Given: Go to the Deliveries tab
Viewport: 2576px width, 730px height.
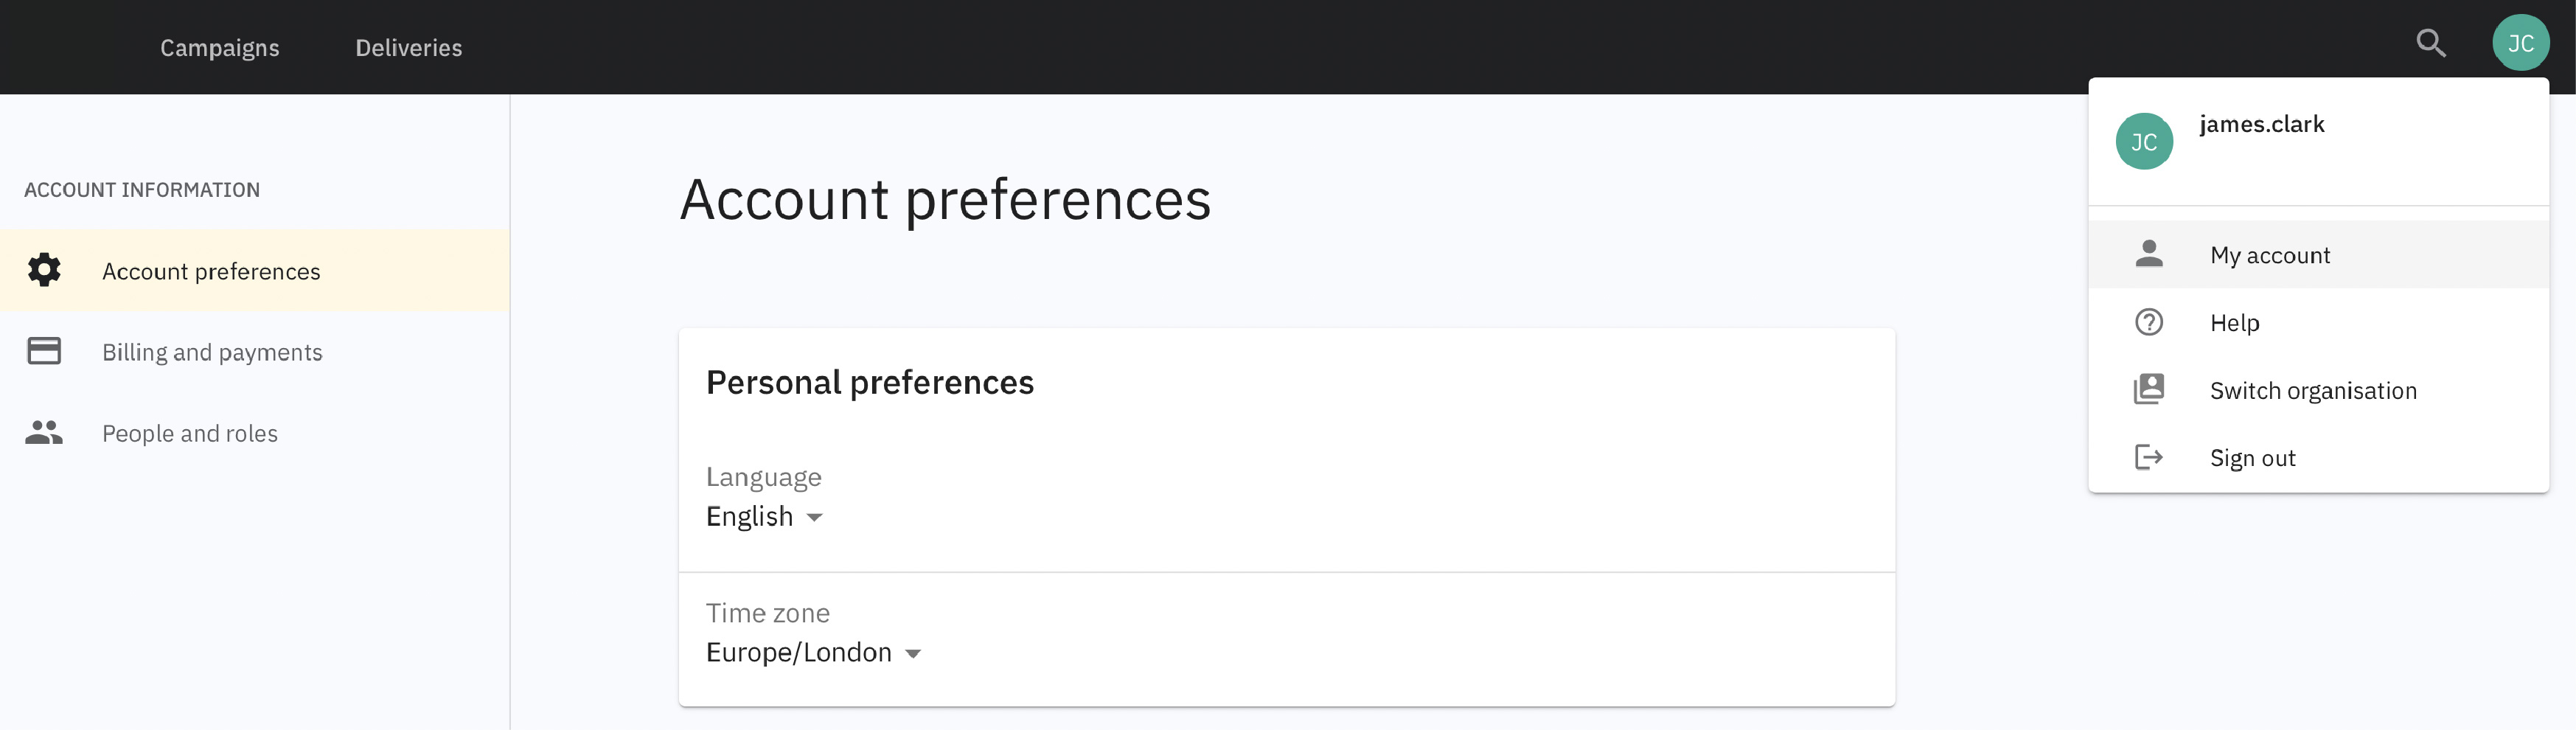Looking at the screenshot, I should click(x=409, y=48).
